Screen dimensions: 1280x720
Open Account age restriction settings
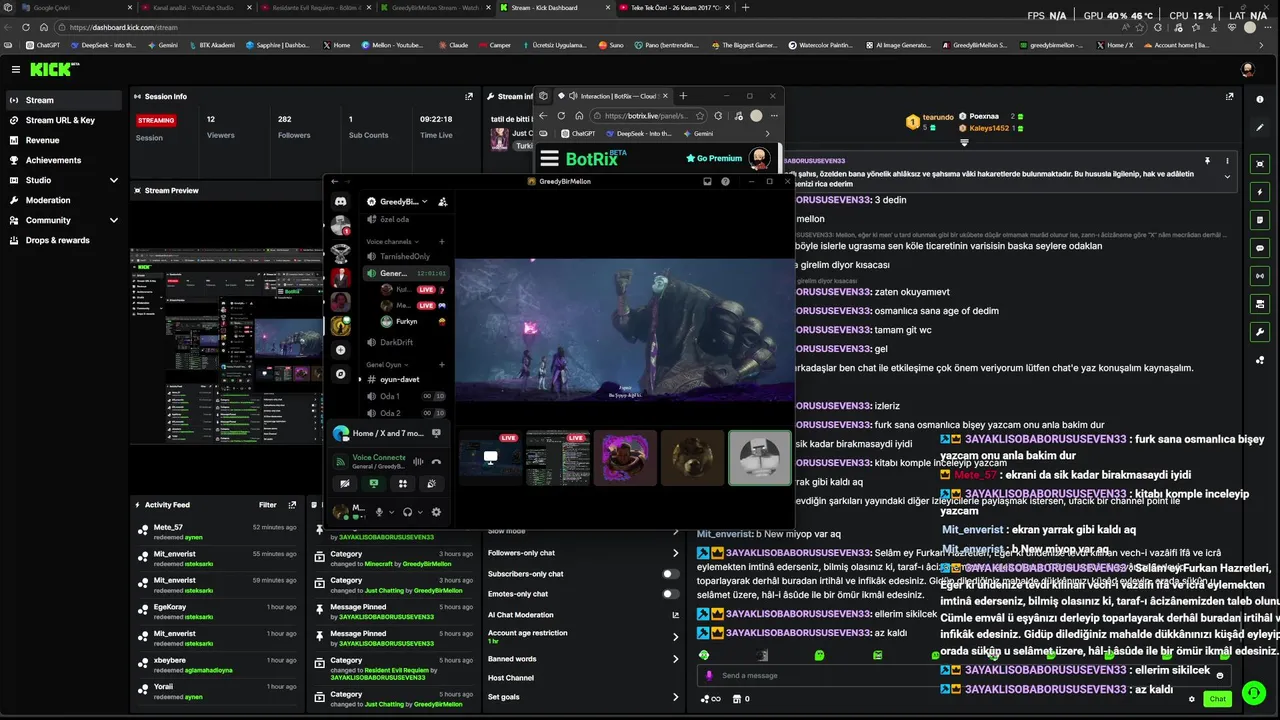click(583, 636)
